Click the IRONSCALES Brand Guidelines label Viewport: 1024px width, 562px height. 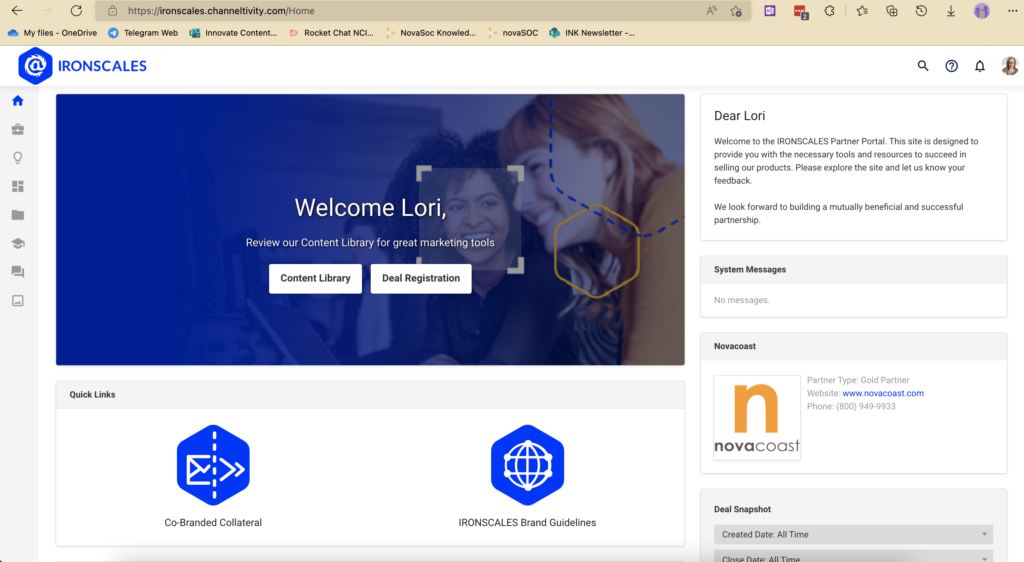tap(527, 522)
